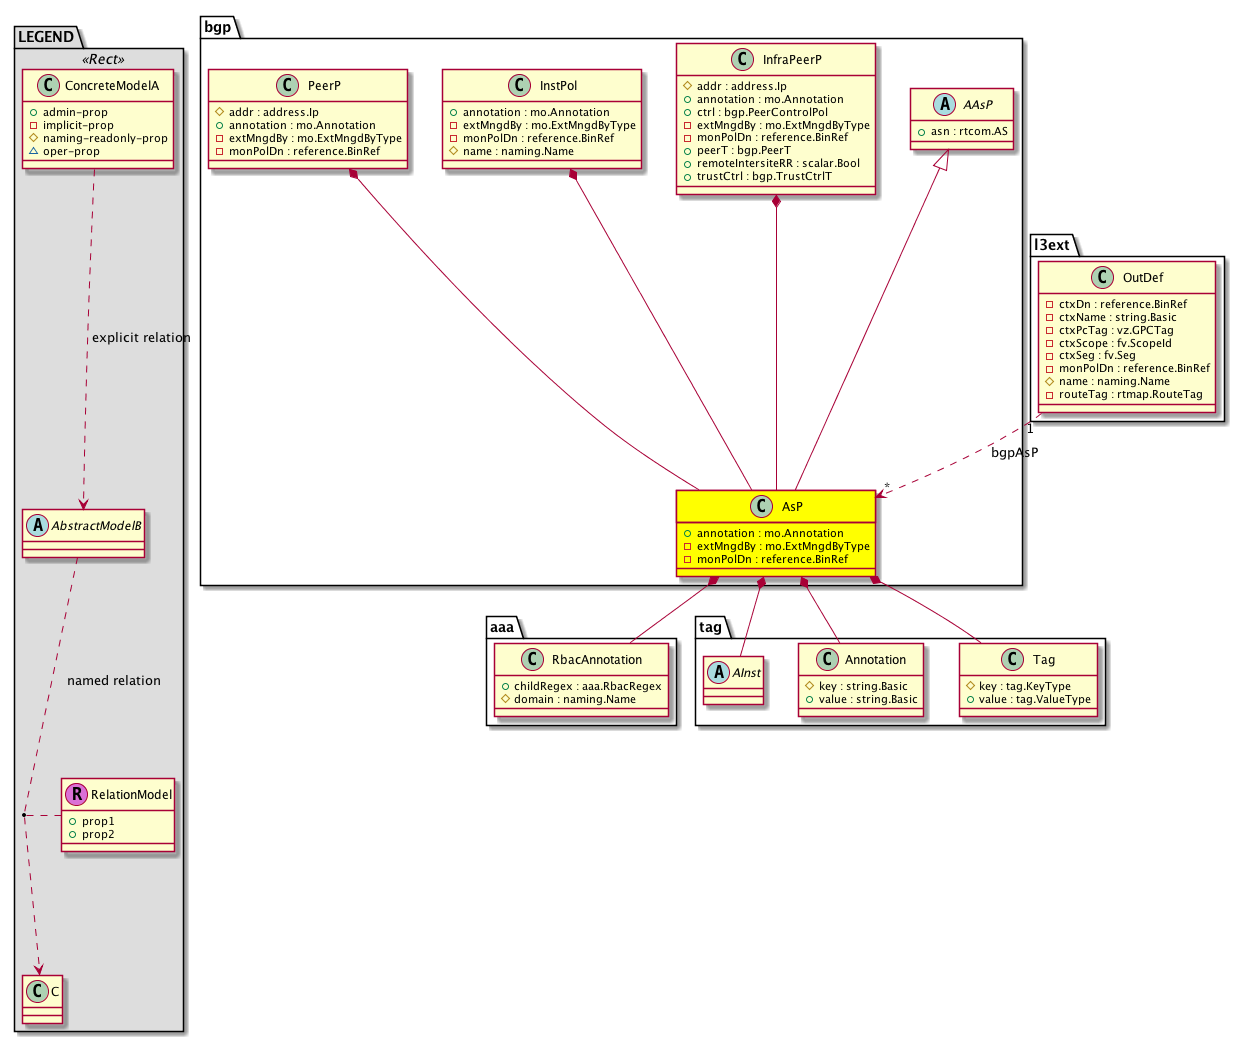1245x1042 pixels.
Task: Click routeTag property in OutDef
Action: [1130, 395]
